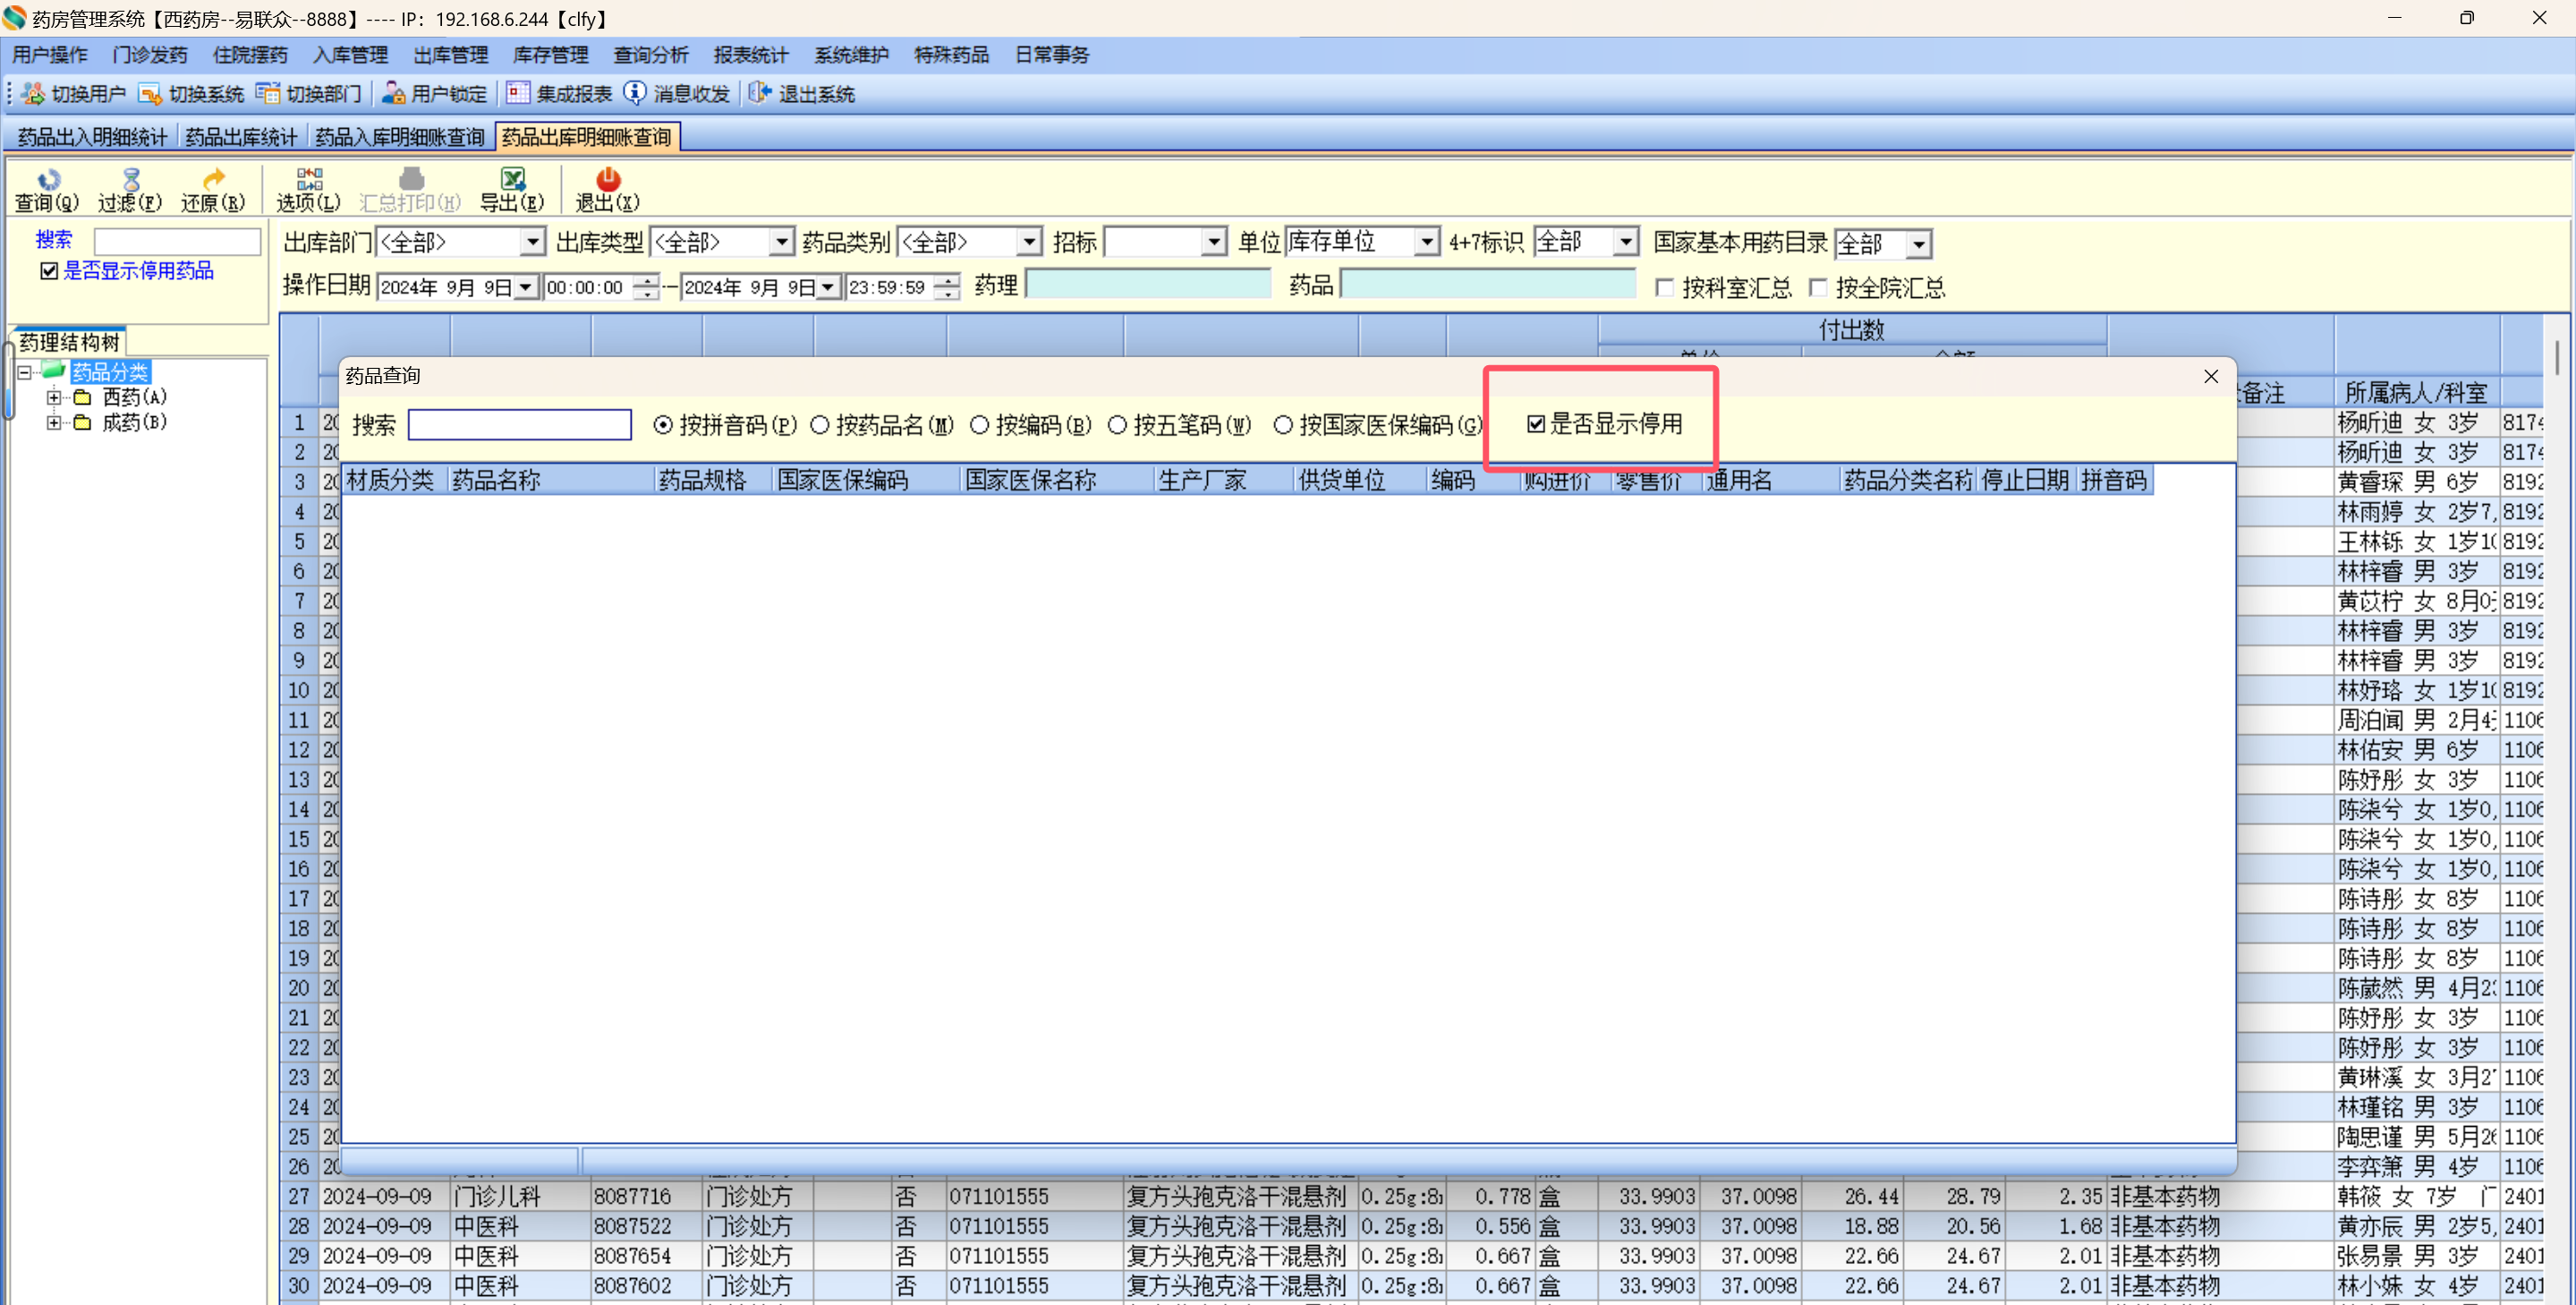2576x1305 pixels.
Task: Enable the 按科室汇总 checkbox
Action: pos(1665,289)
